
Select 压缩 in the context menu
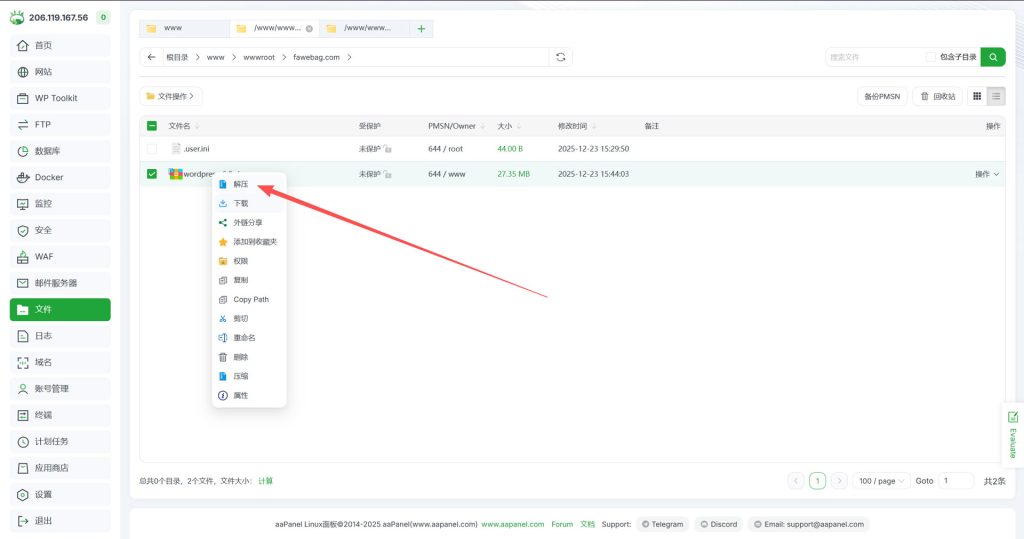(x=240, y=376)
